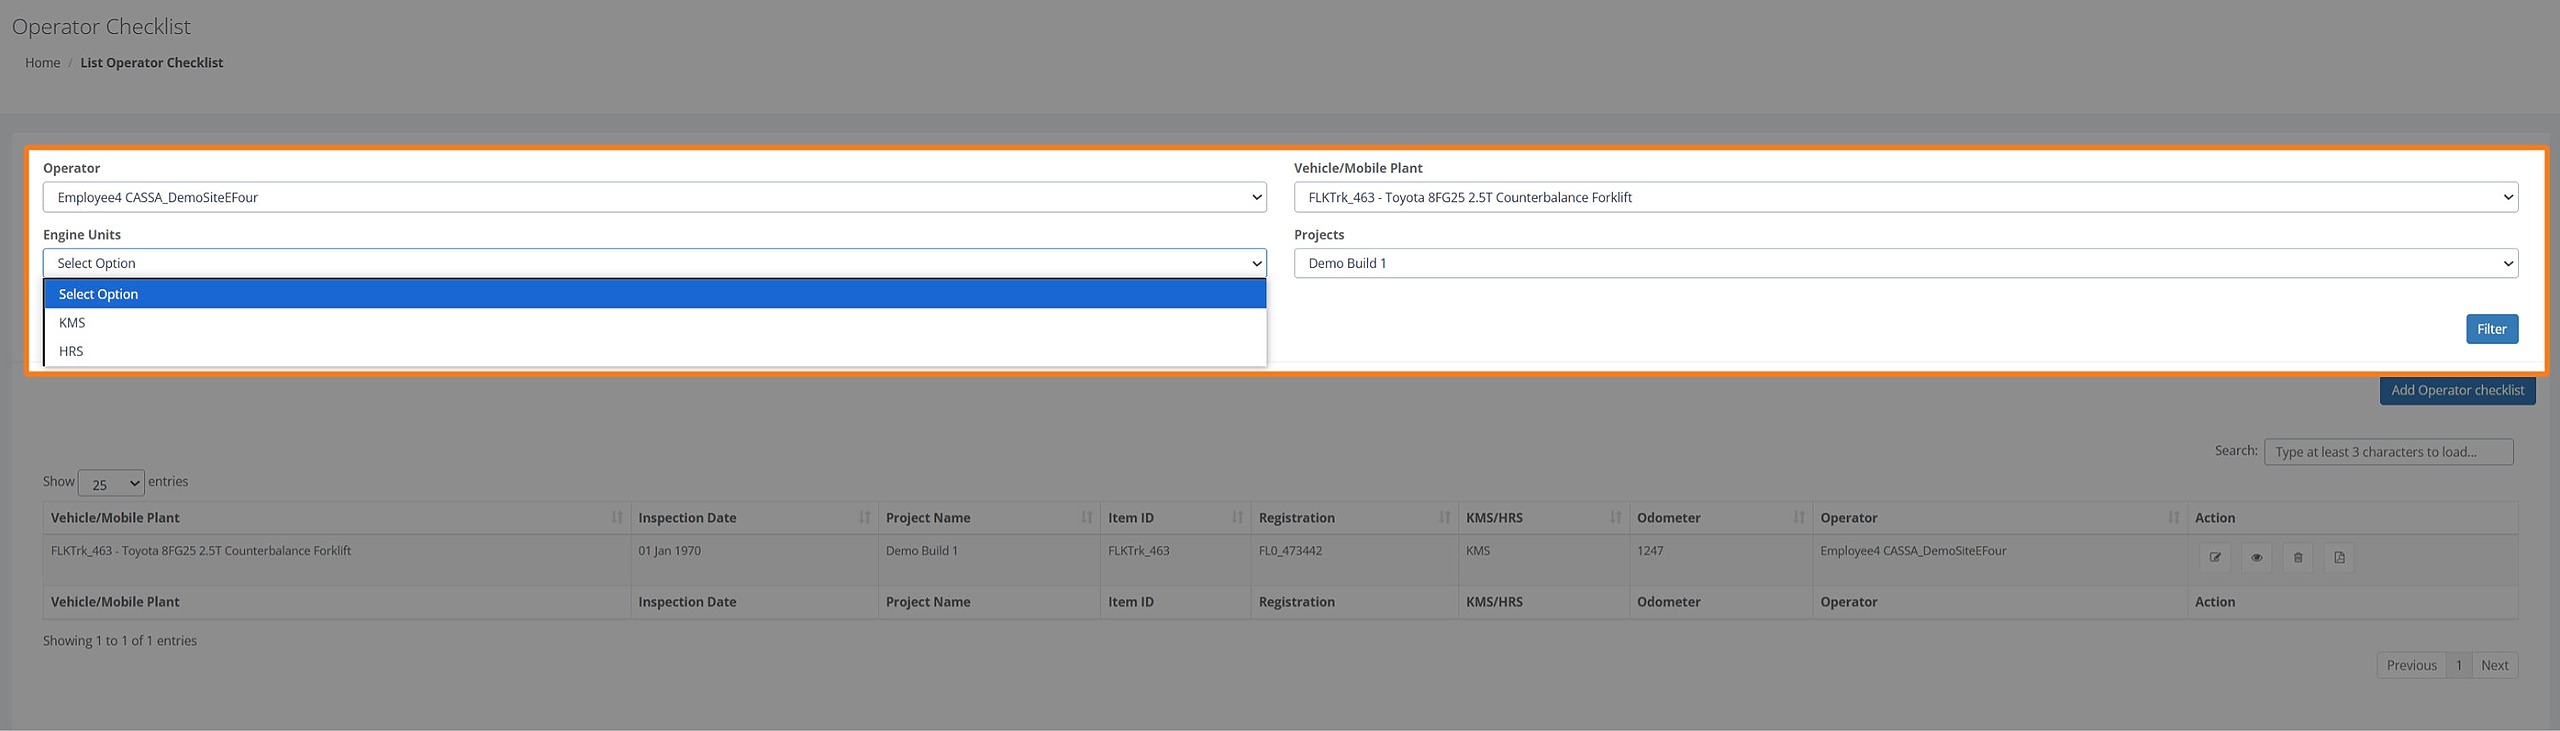2560x731 pixels.
Task: Choose KMS from the Engine Units list
Action: [72, 323]
